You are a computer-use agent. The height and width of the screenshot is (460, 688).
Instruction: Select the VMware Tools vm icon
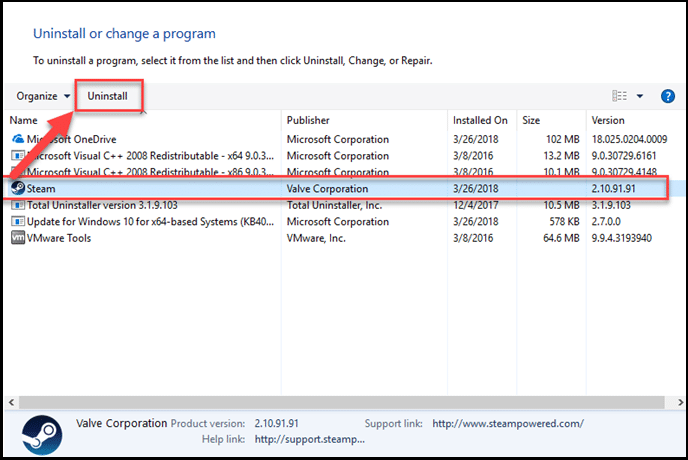click(x=18, y=238)
